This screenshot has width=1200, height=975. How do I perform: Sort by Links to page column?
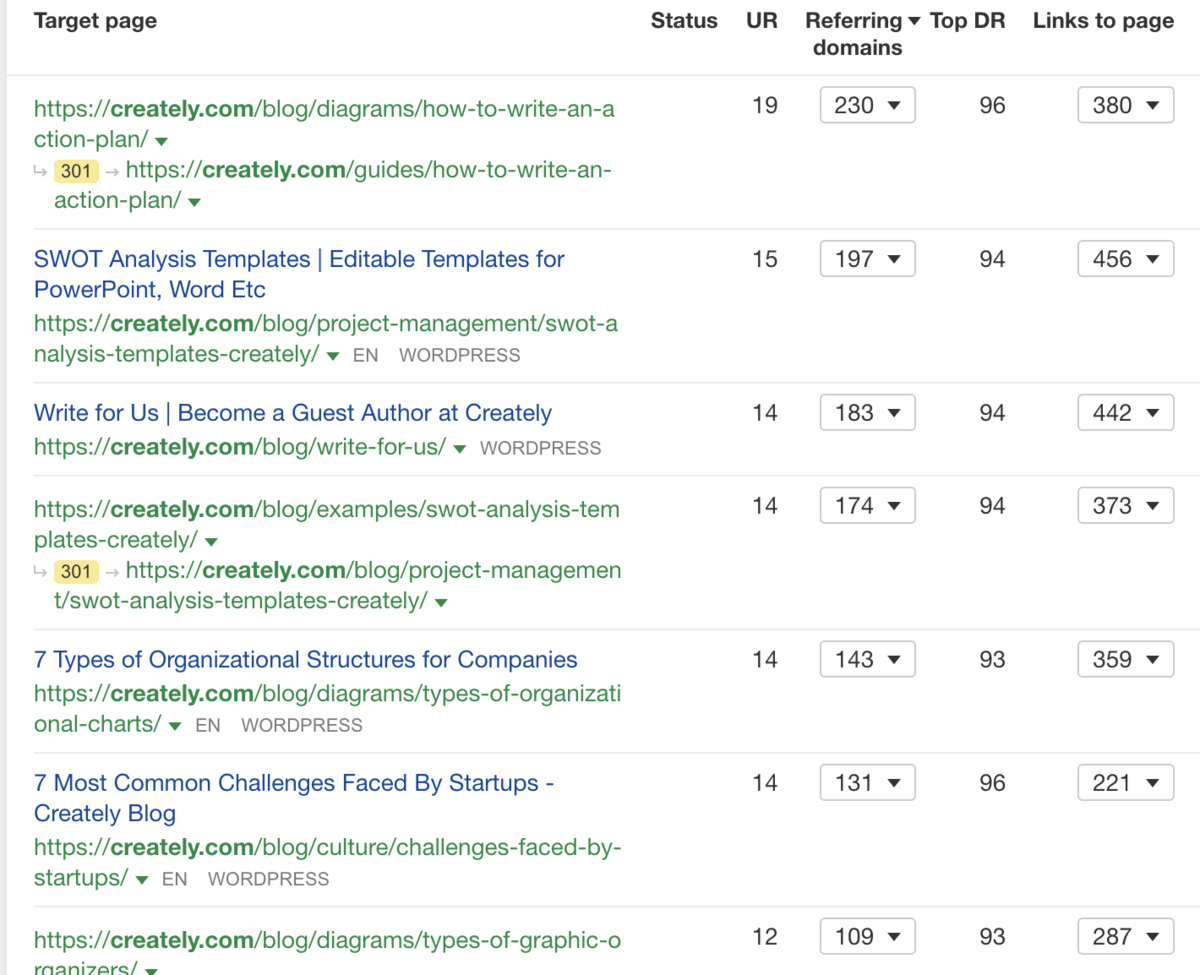1103,21
